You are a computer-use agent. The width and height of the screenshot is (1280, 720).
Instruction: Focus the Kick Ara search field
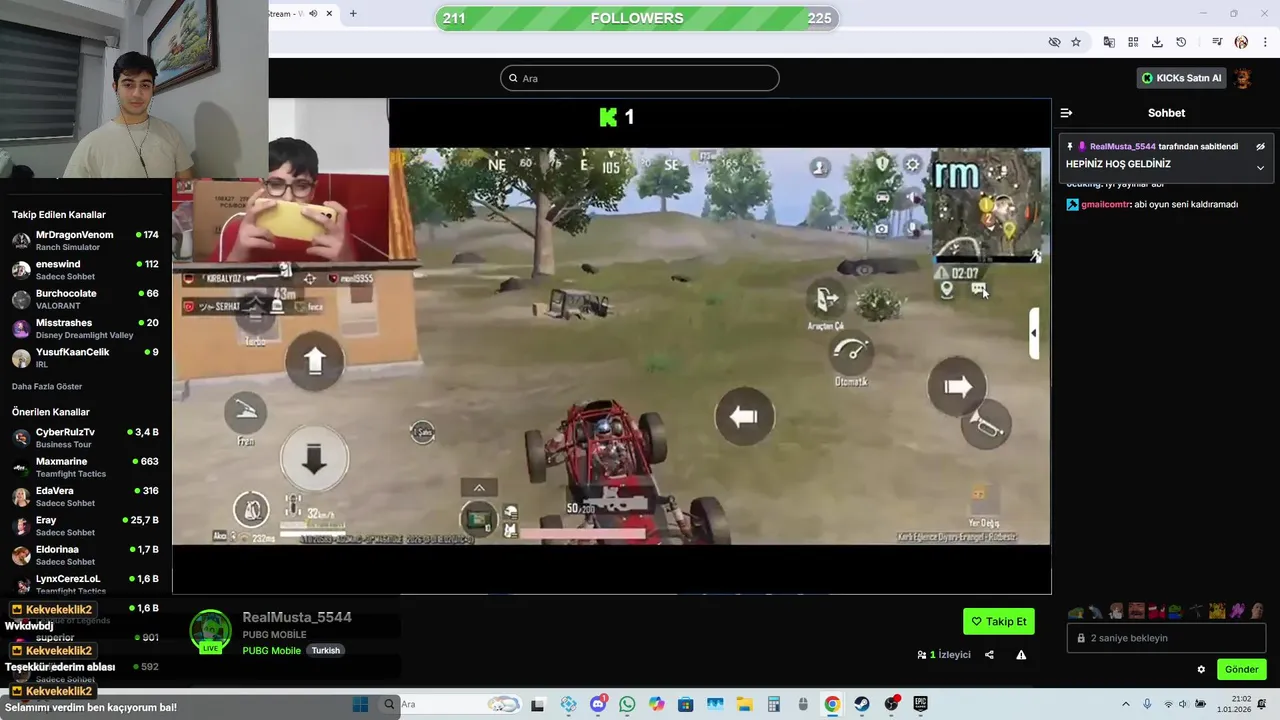(x=640, y=78)
